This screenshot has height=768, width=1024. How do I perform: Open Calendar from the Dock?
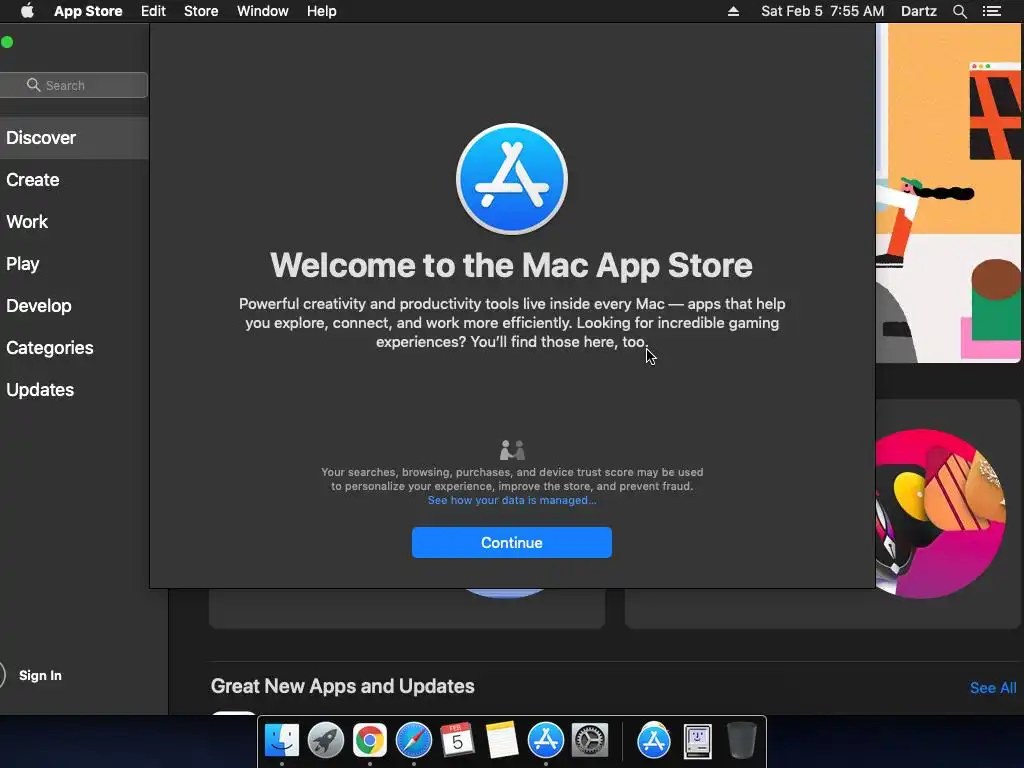coord(457,740)
